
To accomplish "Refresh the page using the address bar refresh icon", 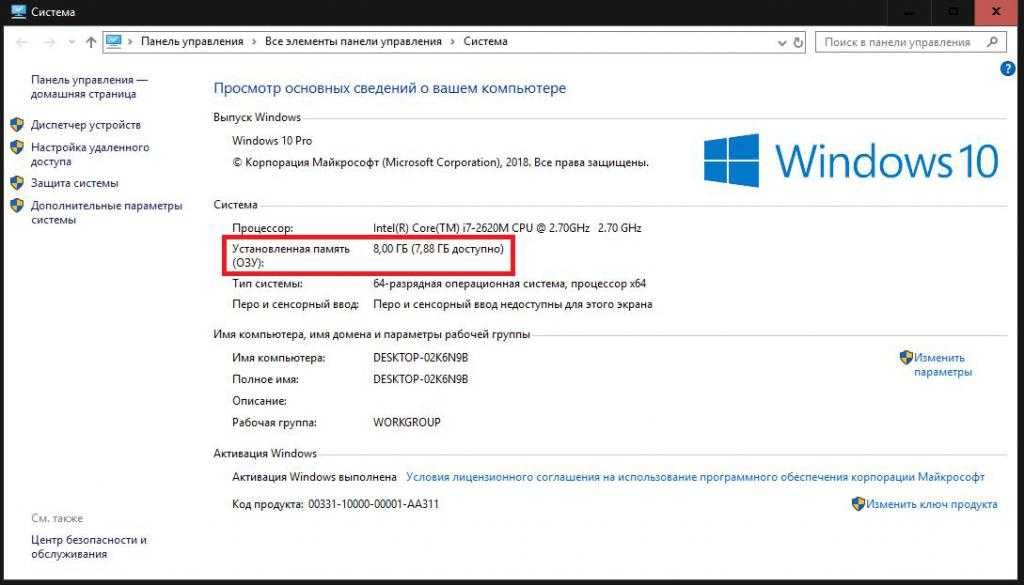I will pos(798,42).
